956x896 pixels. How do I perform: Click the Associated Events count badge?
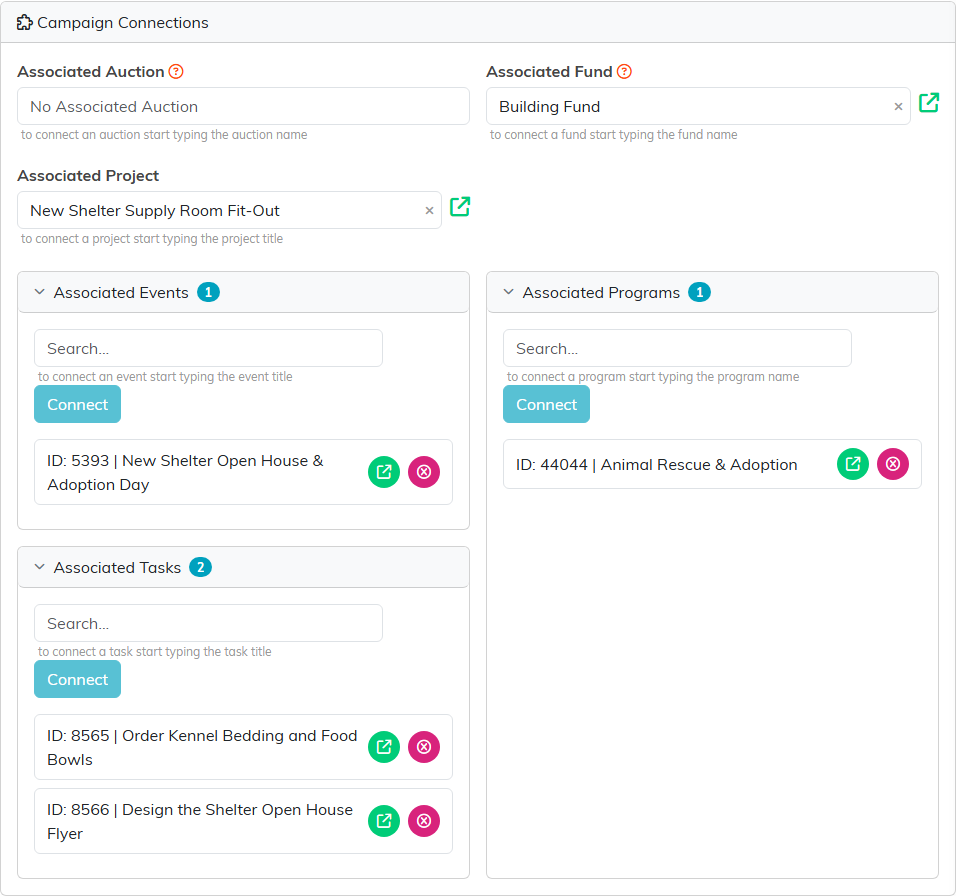tap(208, 293)
